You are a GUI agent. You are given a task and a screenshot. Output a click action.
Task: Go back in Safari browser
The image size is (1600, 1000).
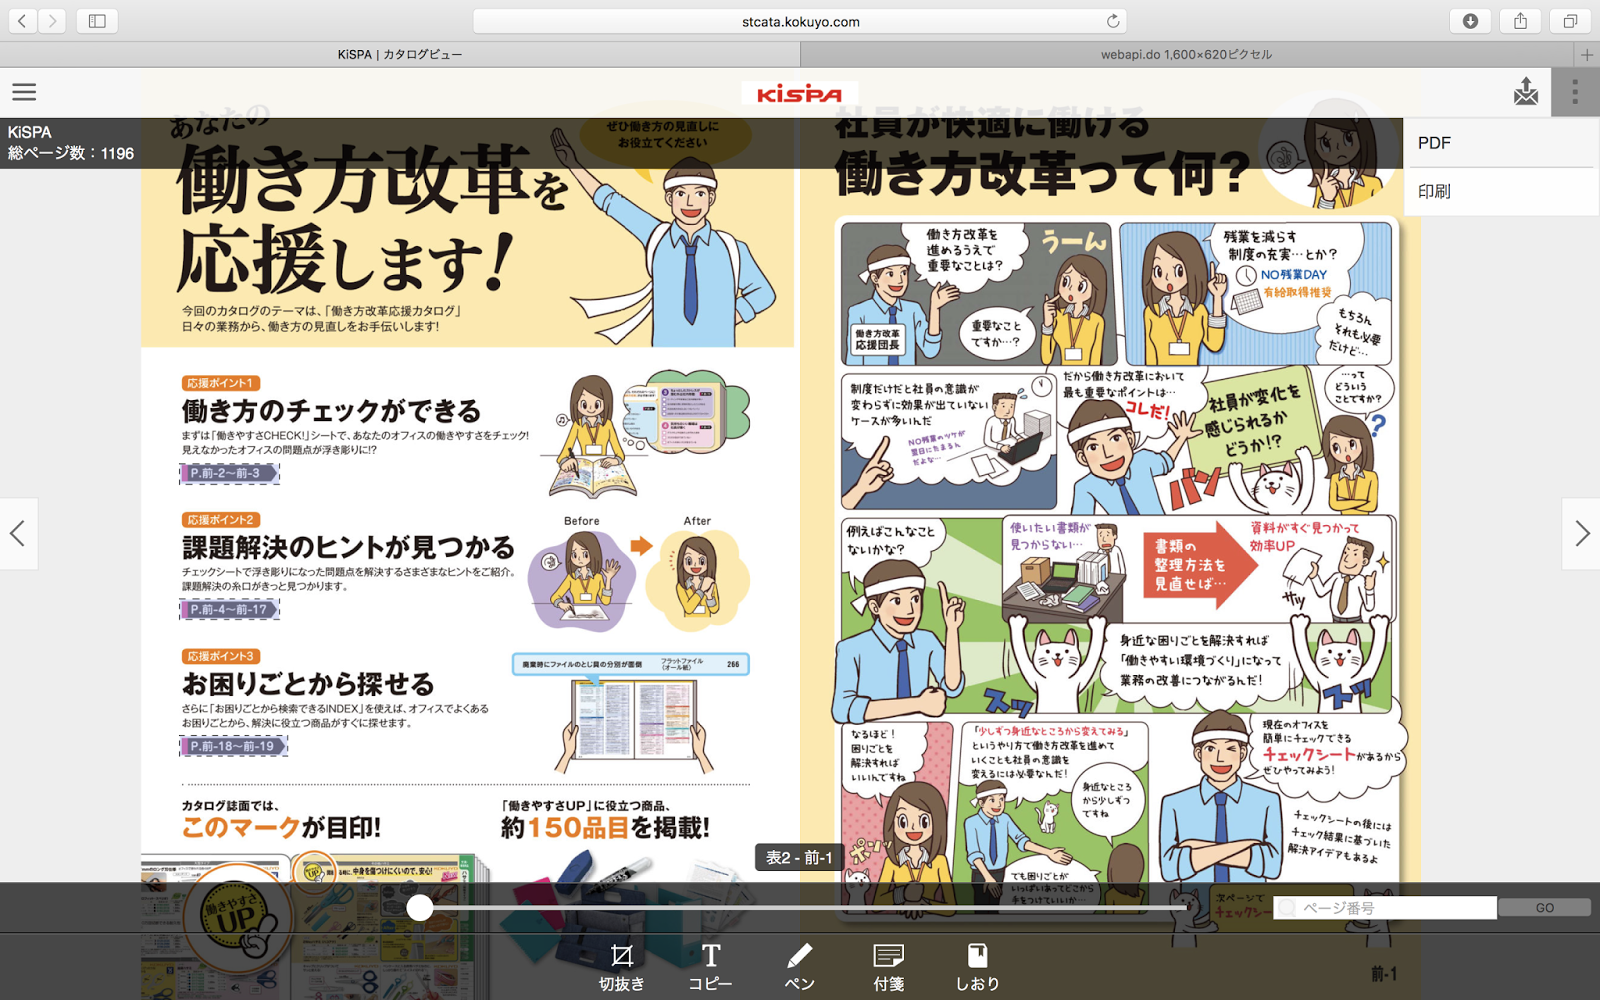[22, 21]
